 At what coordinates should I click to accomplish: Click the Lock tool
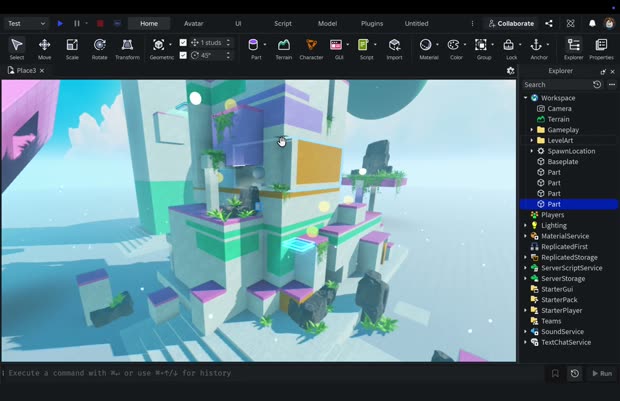508,45
